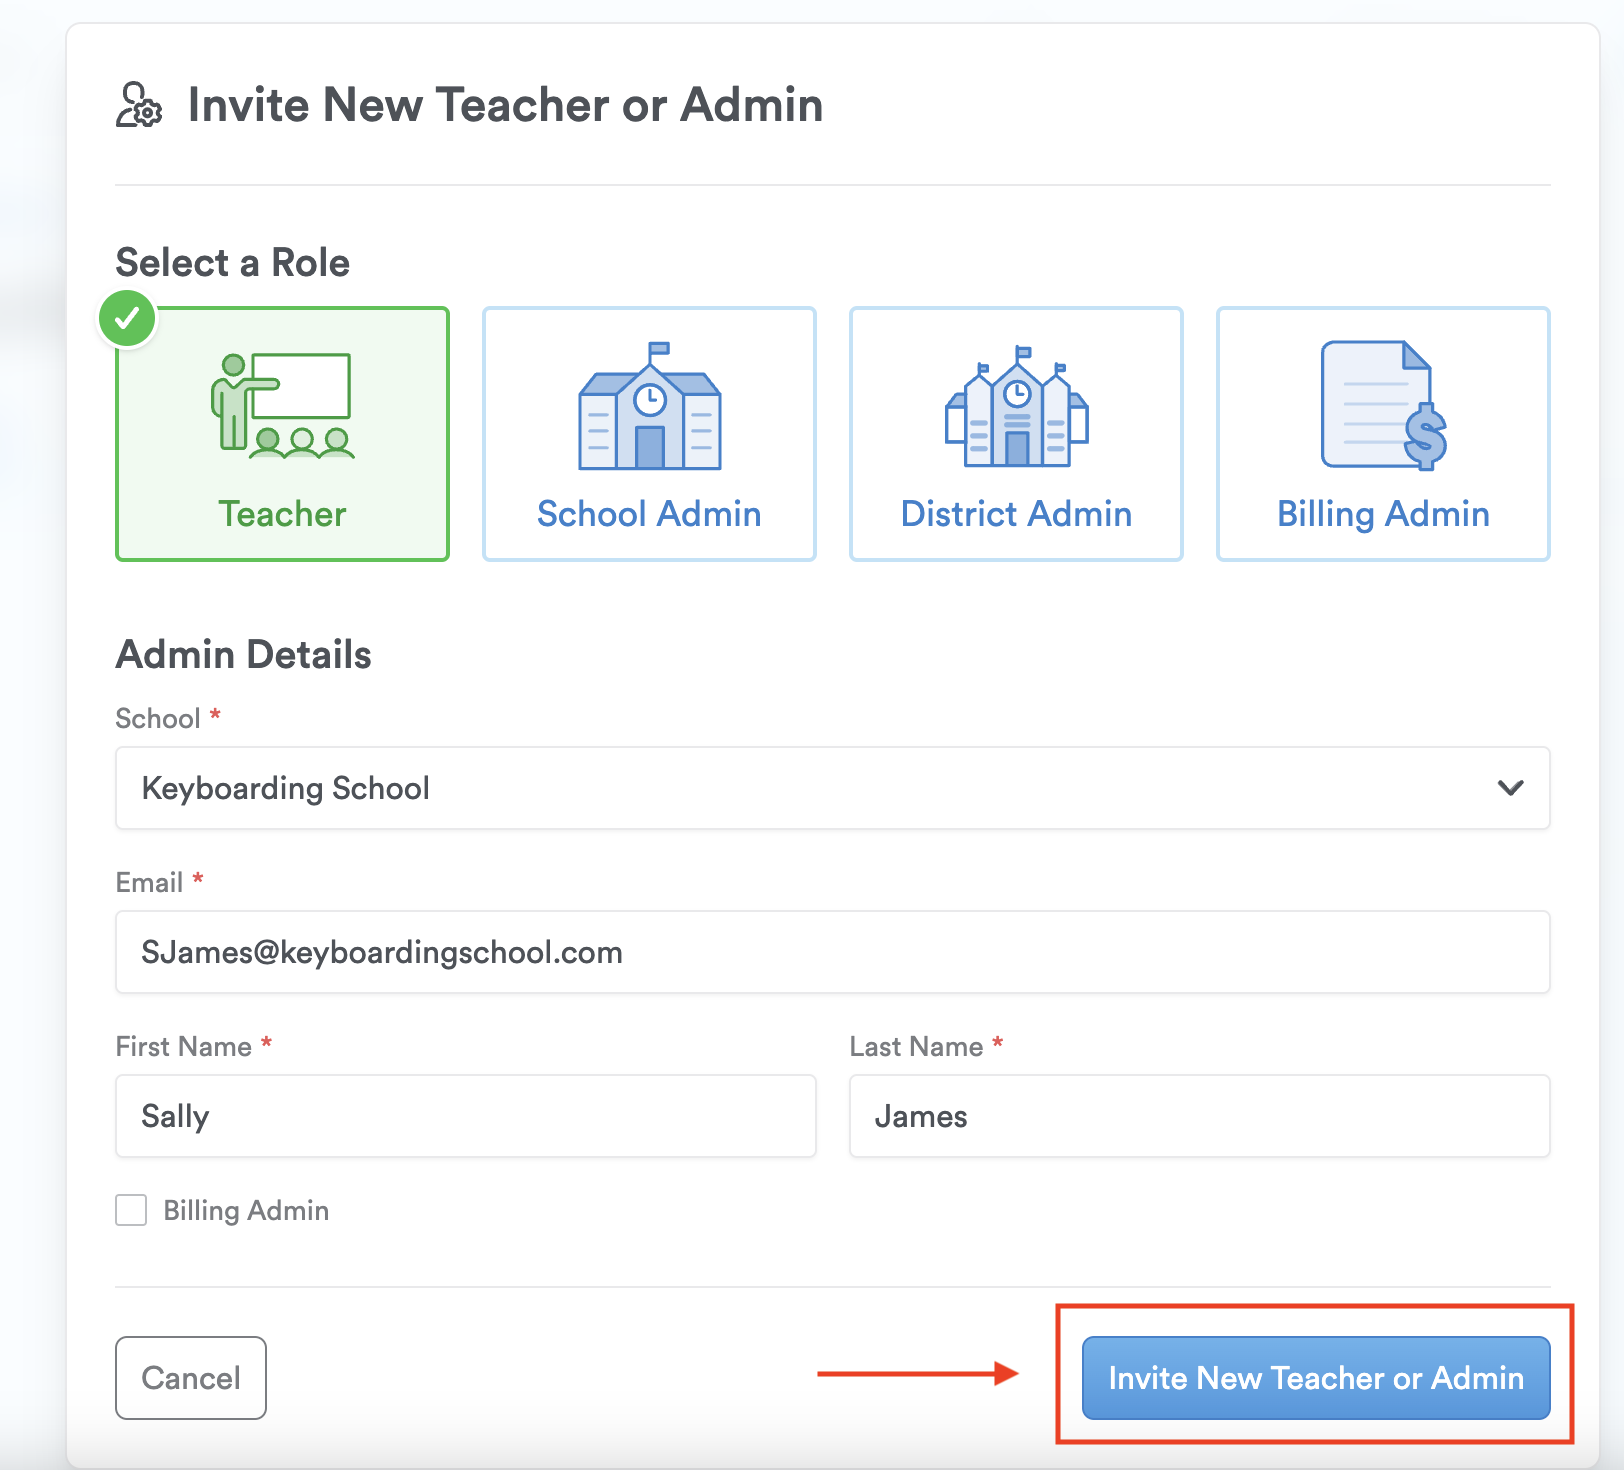This screenshot has width=1624, height=1470.
Task: Click the user-gear icon beside the title
Action: pyautogui.click(x=139, y=105)
